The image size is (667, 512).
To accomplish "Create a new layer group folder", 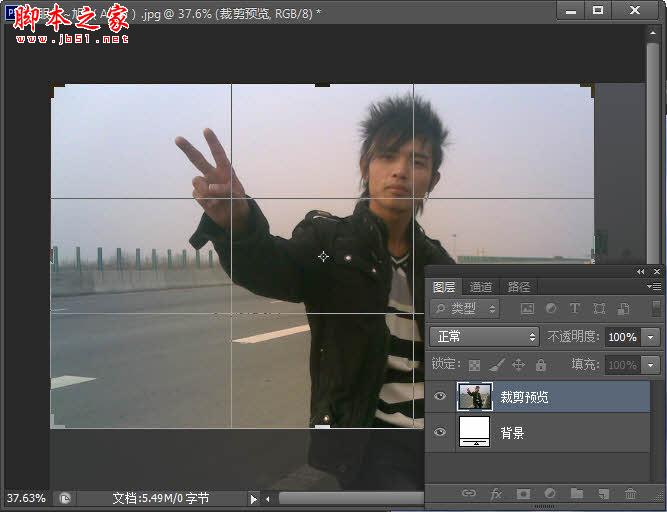I will tap(577, 493).
